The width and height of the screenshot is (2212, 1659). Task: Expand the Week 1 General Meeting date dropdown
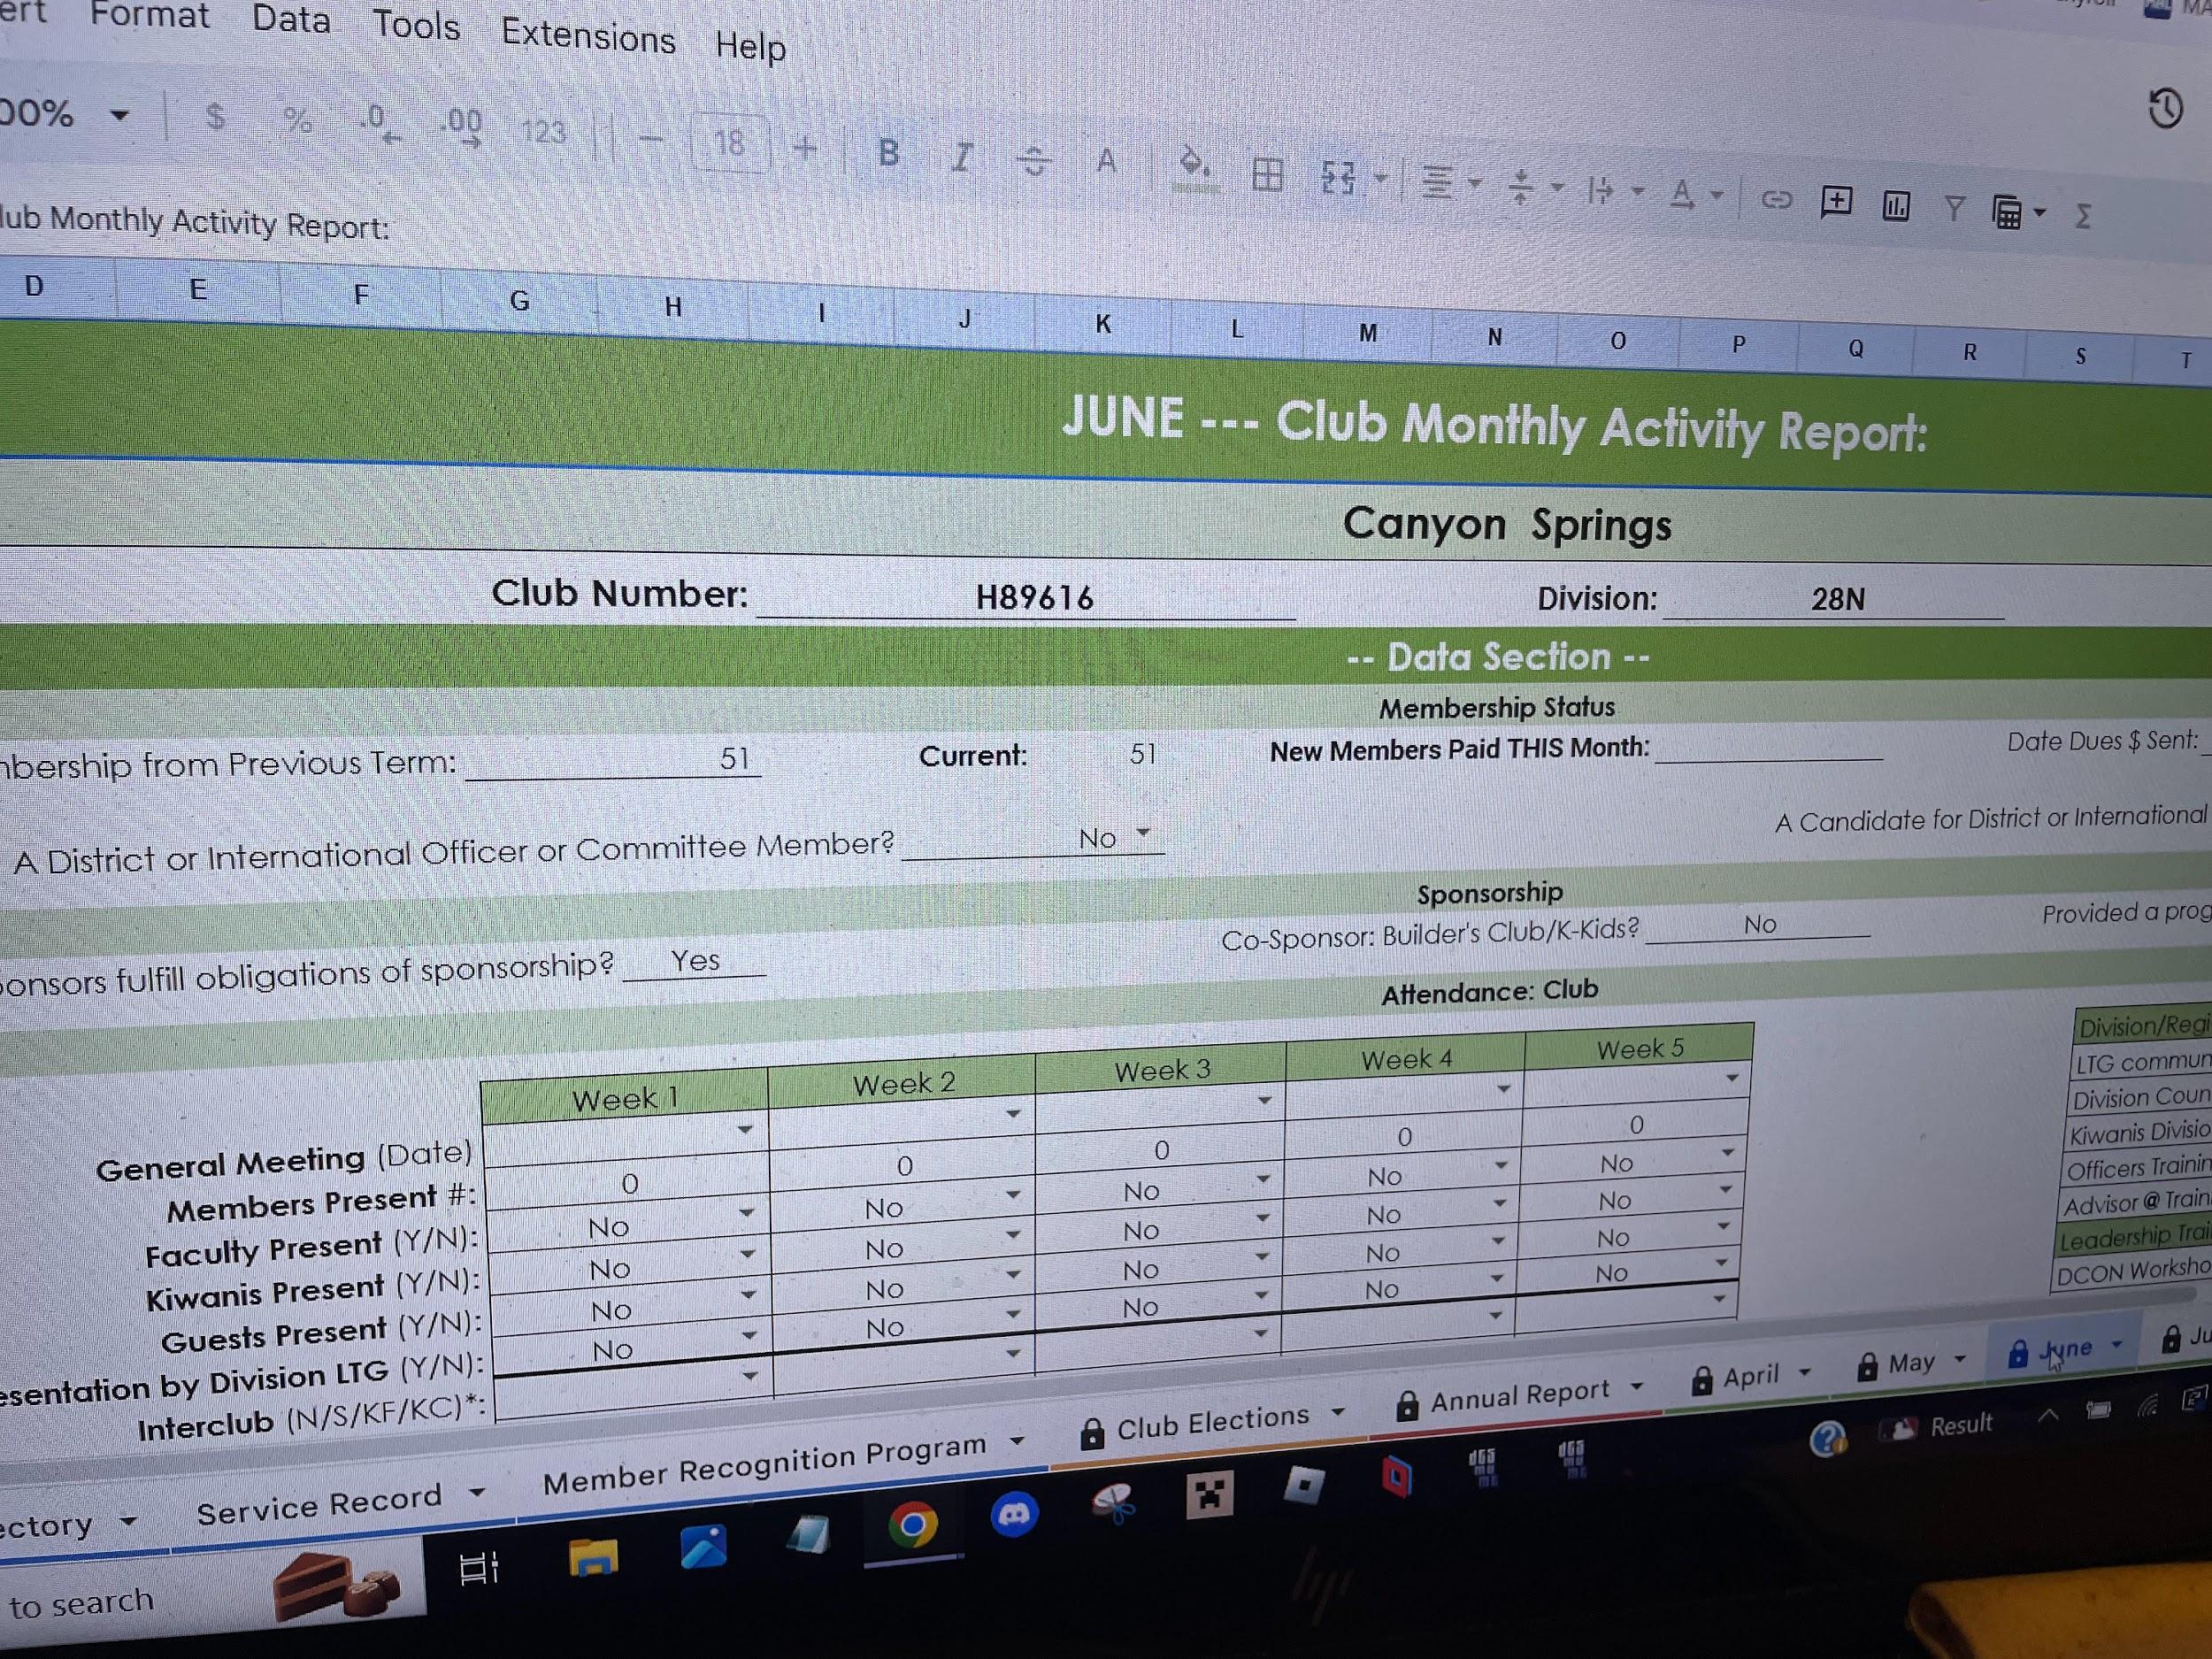click(x=745, y=1130)
